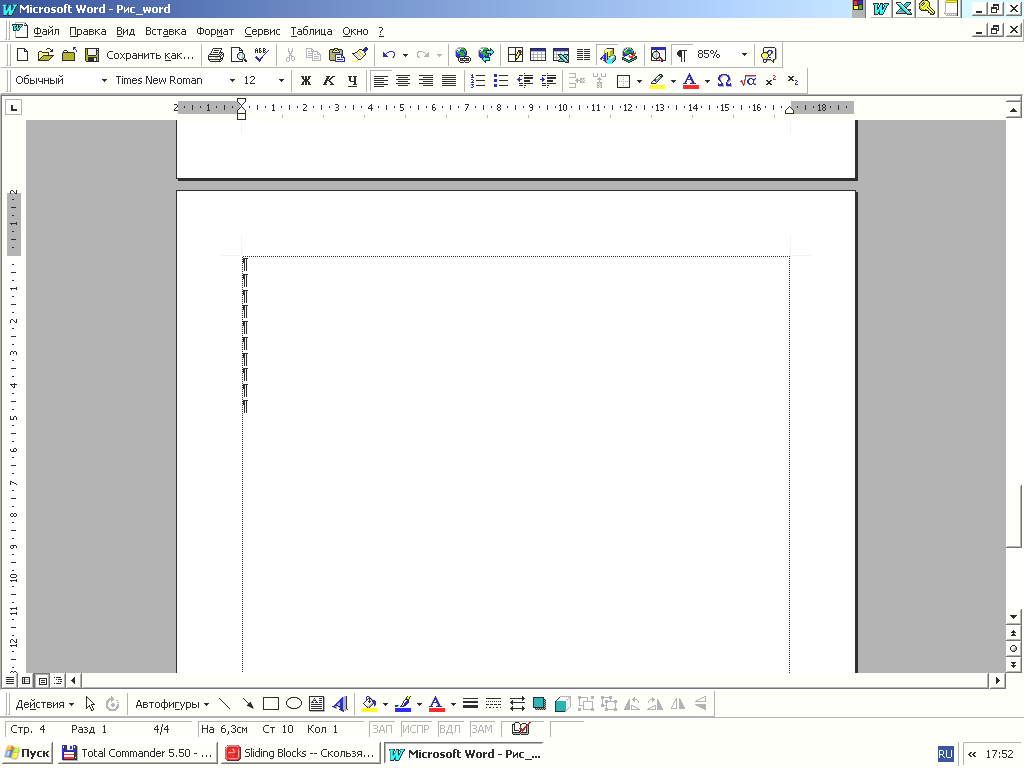The image size is (1024, 768).
Task: Open highlight color dropdown arrow
Action: [x=673, y=80]
